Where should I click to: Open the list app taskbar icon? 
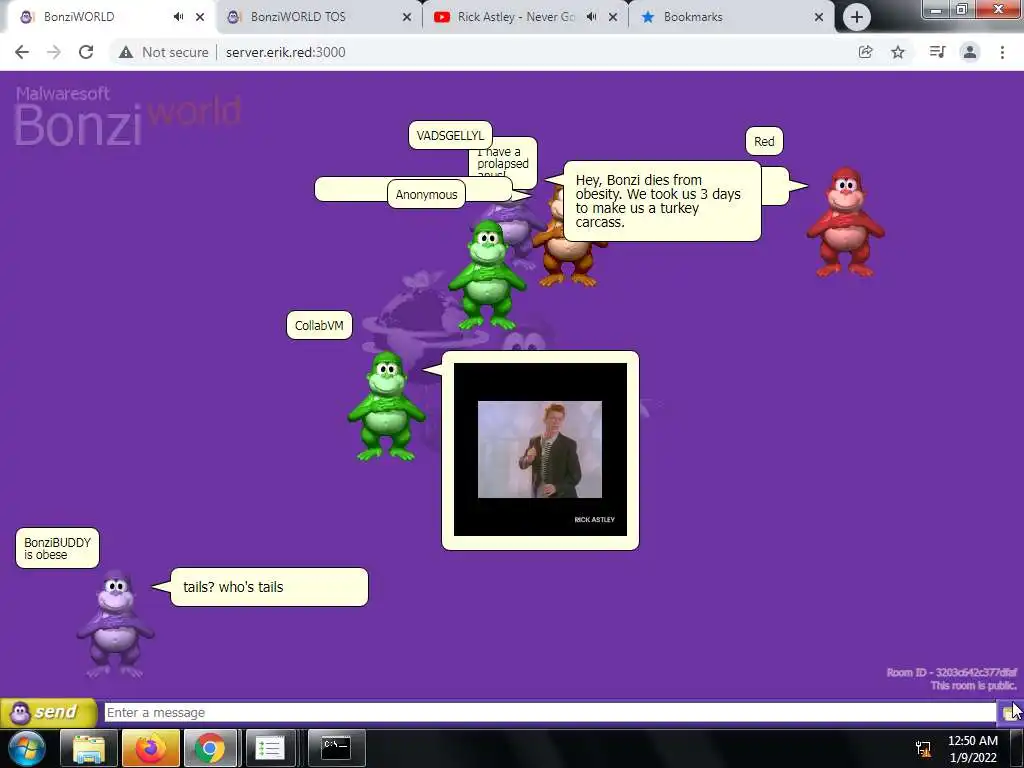tap(269, 748)
